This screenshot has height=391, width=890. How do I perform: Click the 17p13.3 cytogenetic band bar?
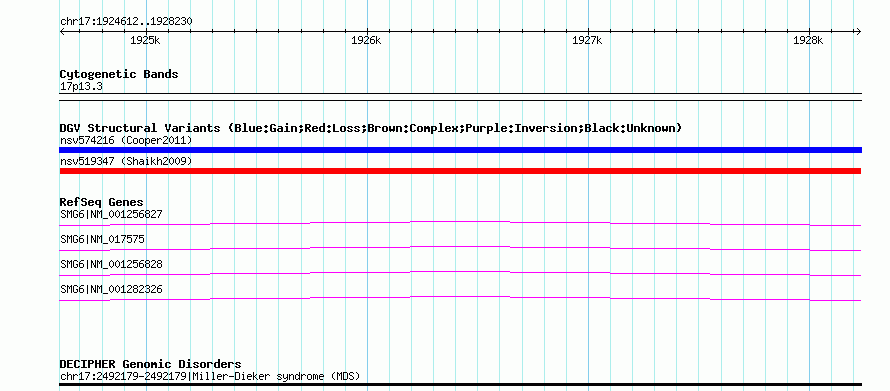[460, 96]
